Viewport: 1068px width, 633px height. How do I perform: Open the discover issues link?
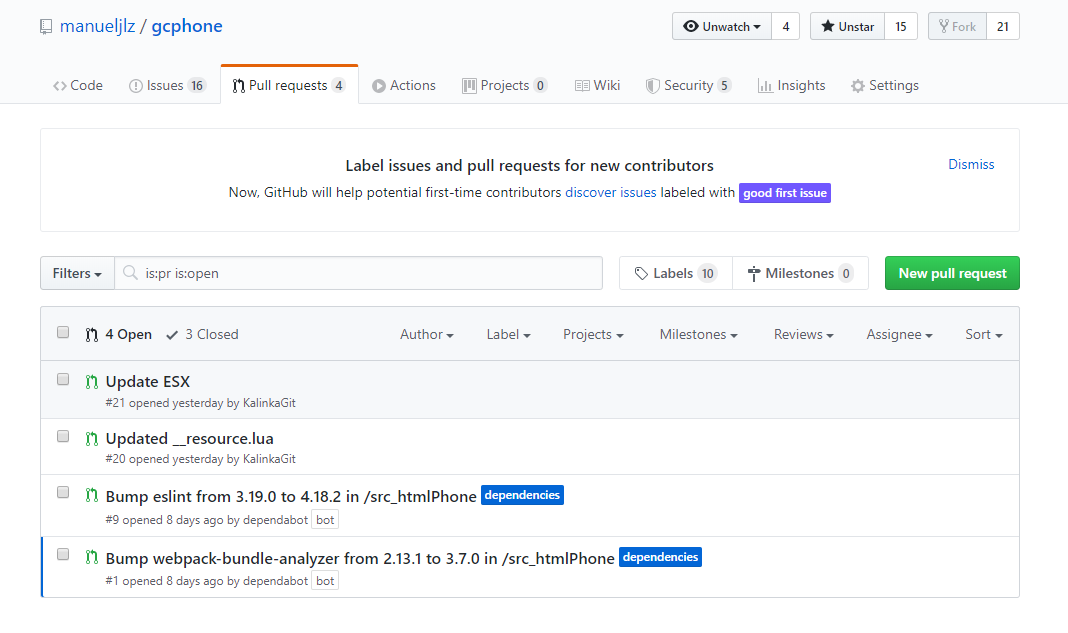point(610,192)
